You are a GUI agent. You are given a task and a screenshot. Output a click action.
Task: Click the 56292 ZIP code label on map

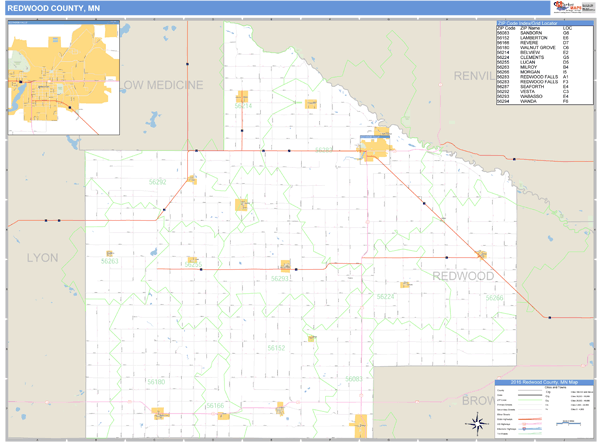click(x=158, y=182)
